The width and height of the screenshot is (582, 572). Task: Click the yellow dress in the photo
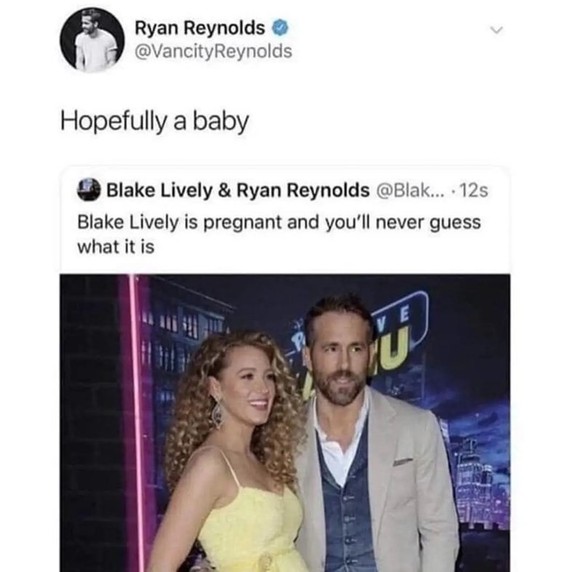click(x=252, y=527)
